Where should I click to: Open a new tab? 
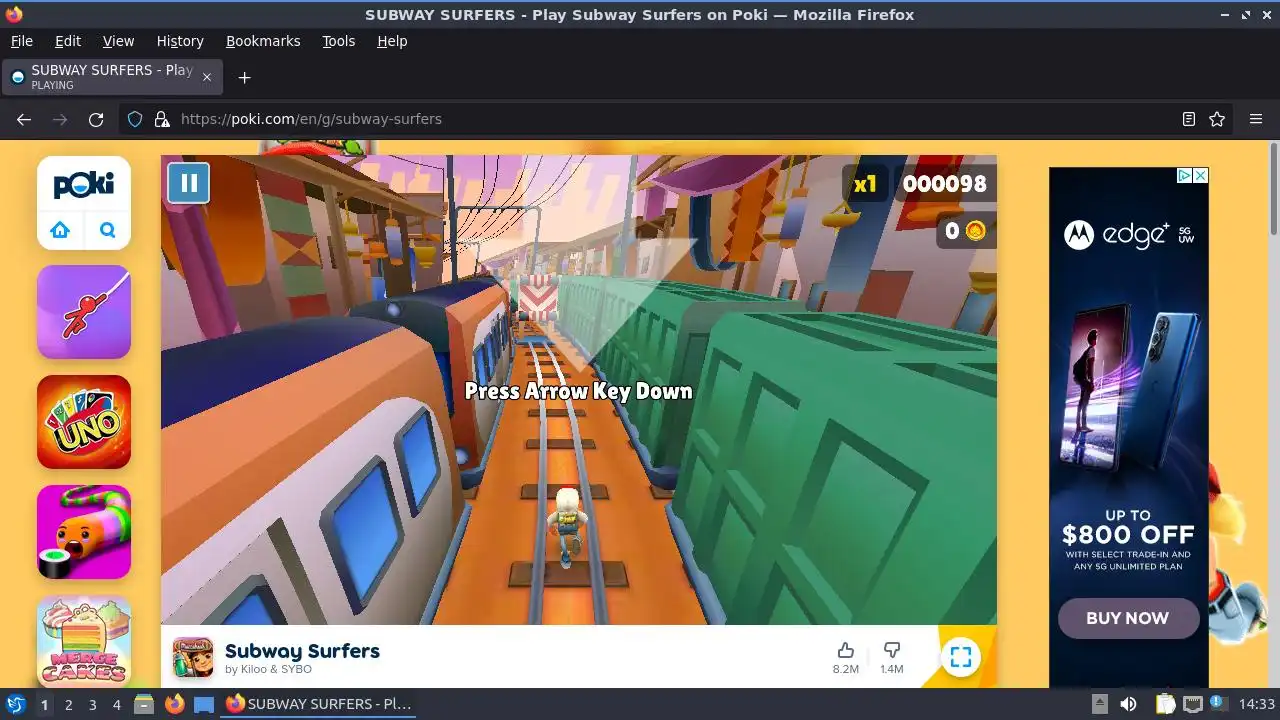pos(244,77)
